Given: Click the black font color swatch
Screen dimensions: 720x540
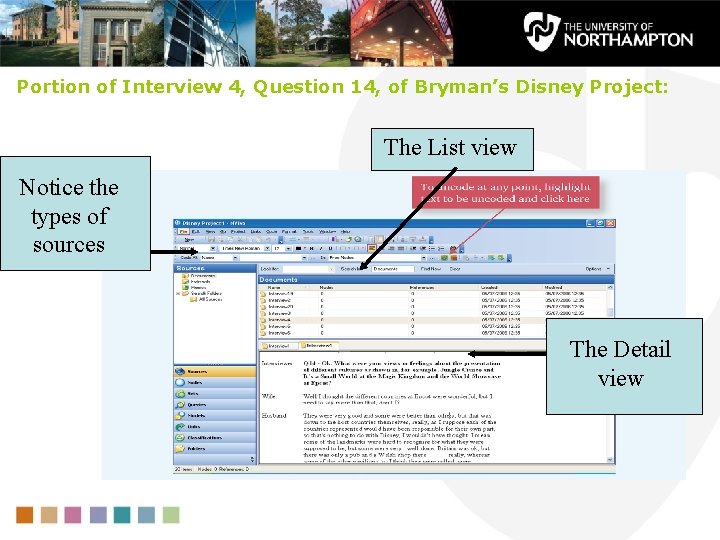Looking at the screenshot, I should pos(298,248).
